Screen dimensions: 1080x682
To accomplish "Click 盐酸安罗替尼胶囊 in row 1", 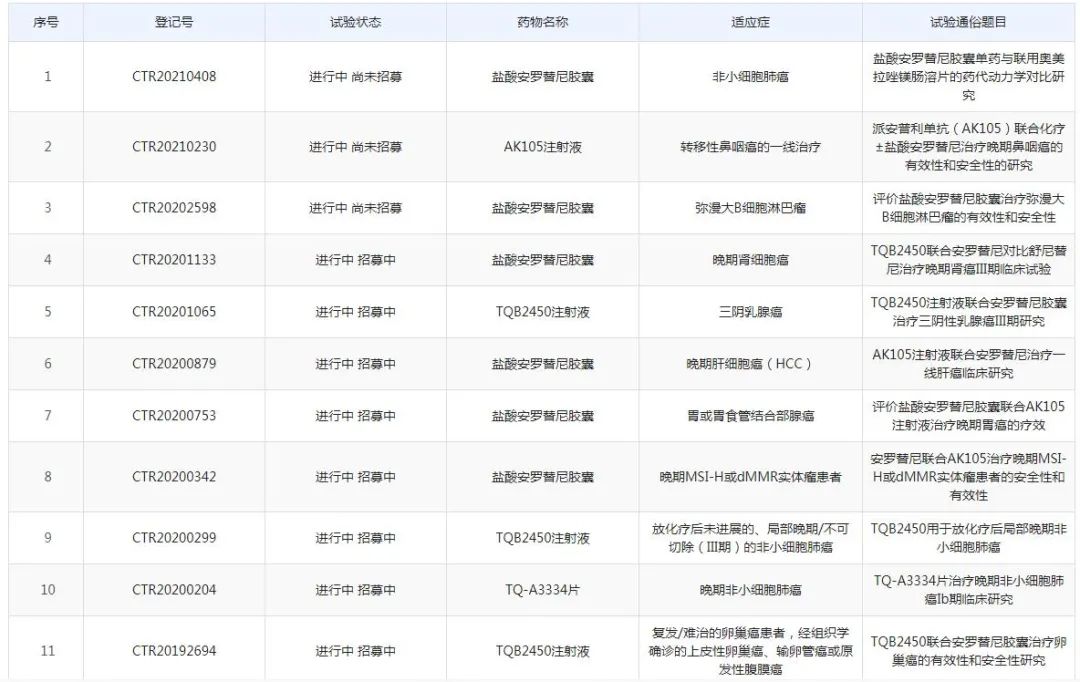I will pyautogui.click(x=543, y=76).
